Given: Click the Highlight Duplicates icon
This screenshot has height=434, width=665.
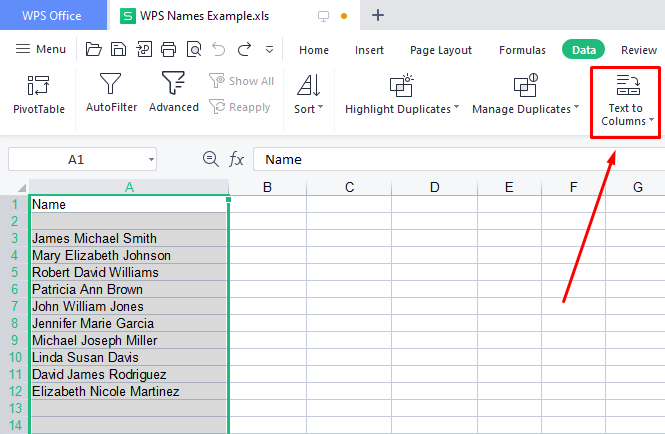Looking at the screenshot, I should coord(401,85).
